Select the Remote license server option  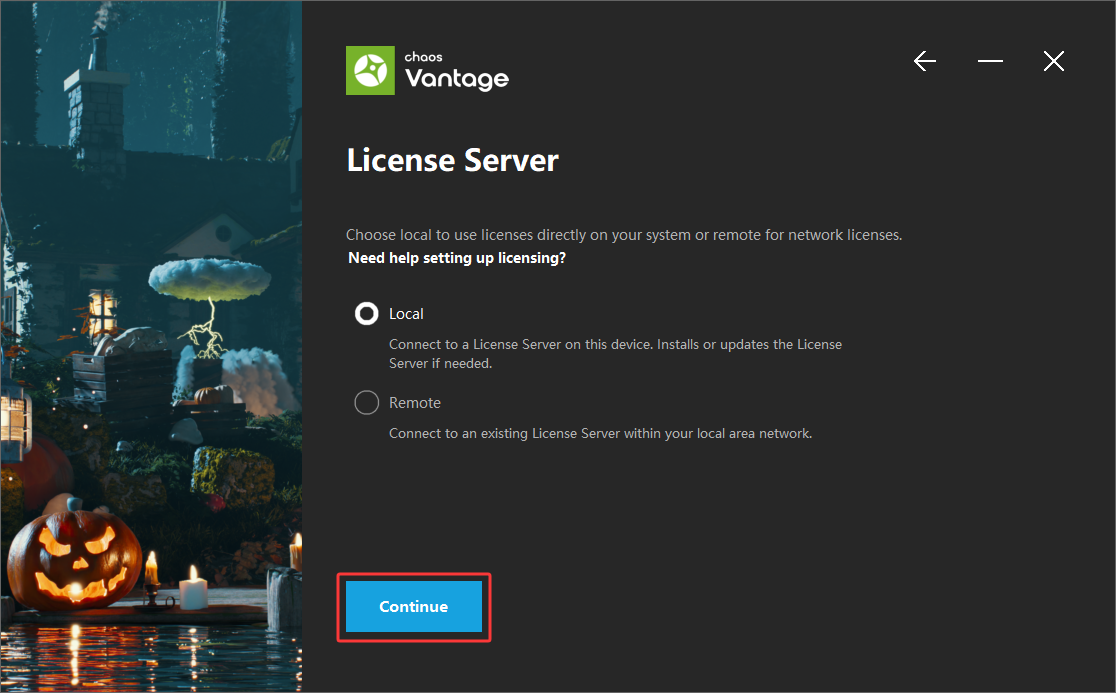coord(367,403)
